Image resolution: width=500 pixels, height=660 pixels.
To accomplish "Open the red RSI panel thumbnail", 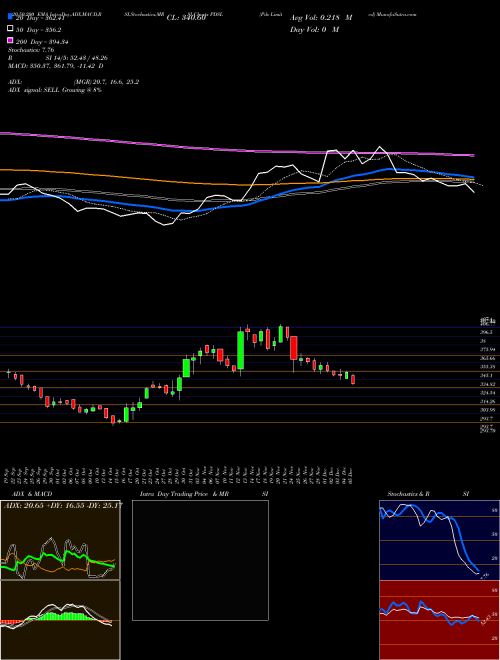I will pos(439,620).
